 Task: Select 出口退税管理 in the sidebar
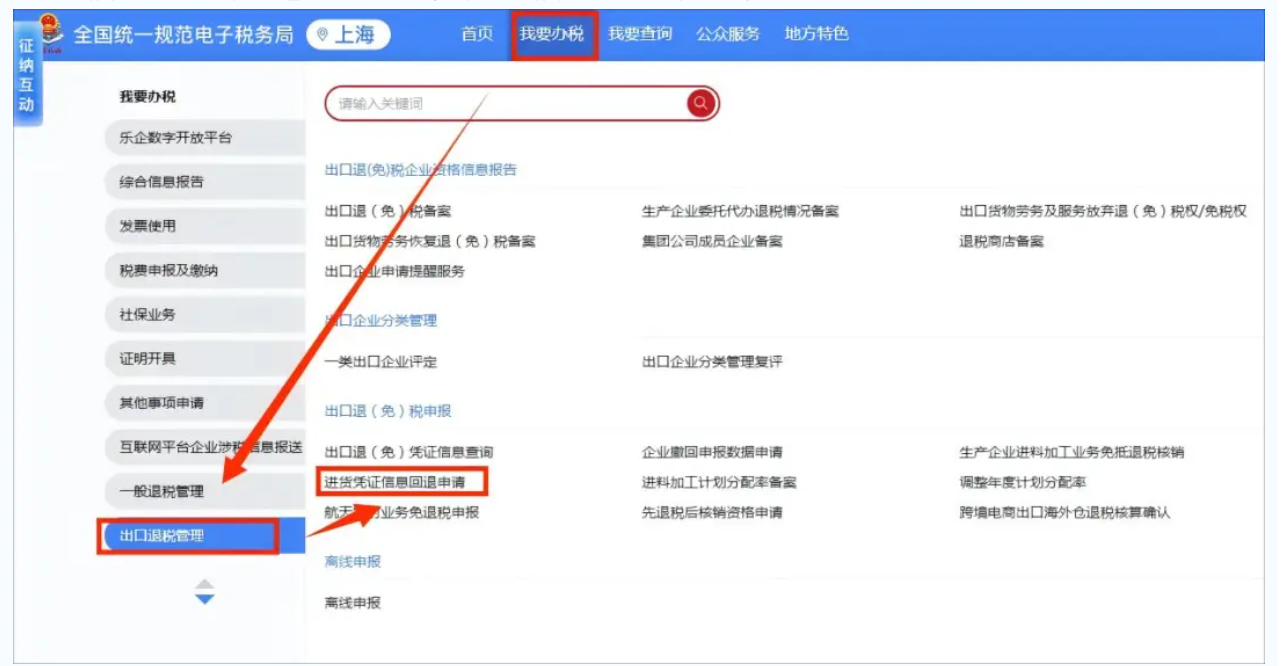point(189,536)
